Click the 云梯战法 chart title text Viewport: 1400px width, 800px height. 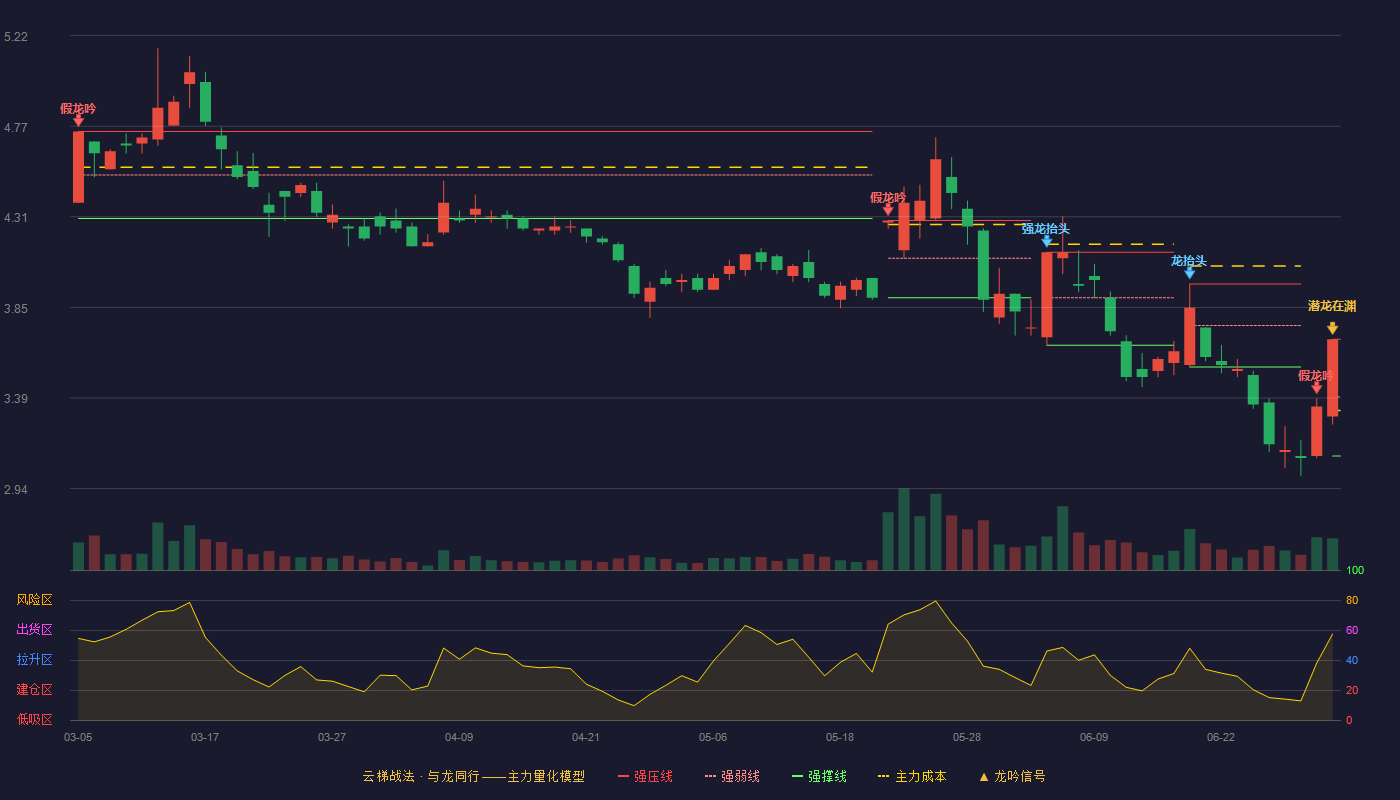point(388,776)
